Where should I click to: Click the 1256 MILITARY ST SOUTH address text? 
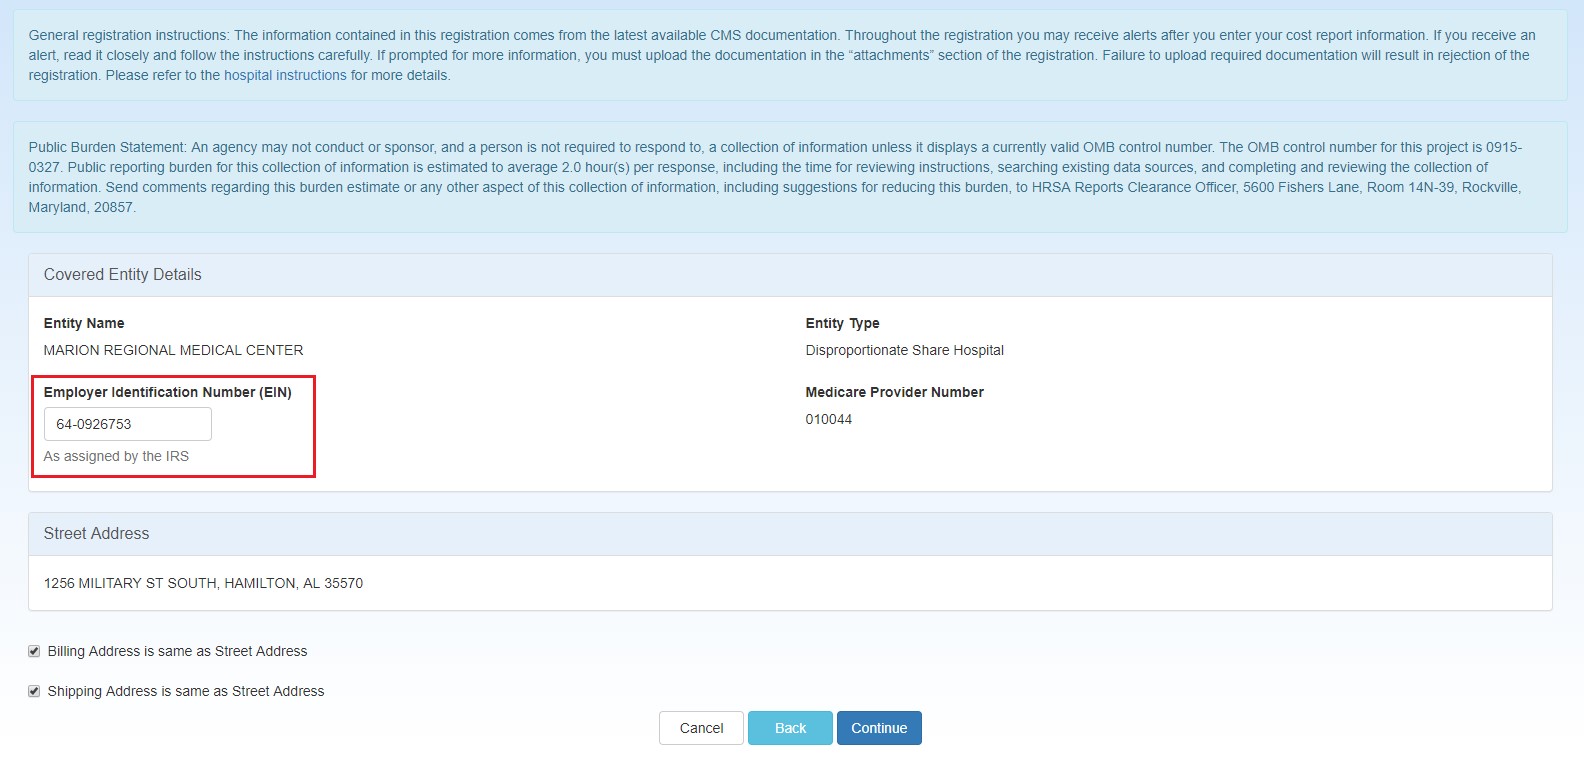click(x=203, y=583)
